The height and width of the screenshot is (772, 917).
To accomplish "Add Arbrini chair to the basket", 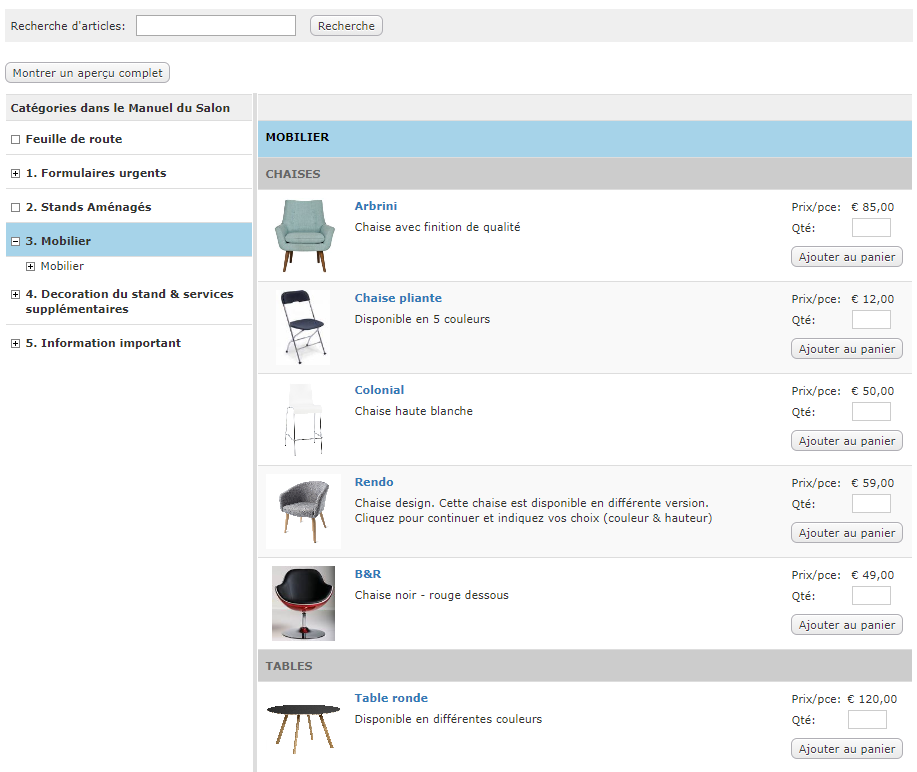I will pyautogui.click(x=847, y=257).
